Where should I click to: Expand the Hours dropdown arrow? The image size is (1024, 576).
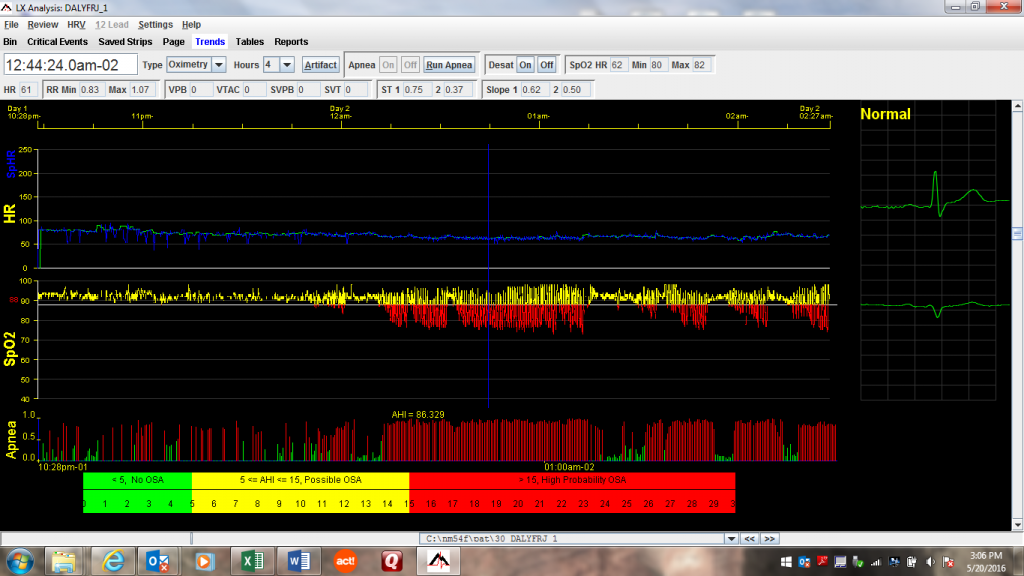pos(287,65)
